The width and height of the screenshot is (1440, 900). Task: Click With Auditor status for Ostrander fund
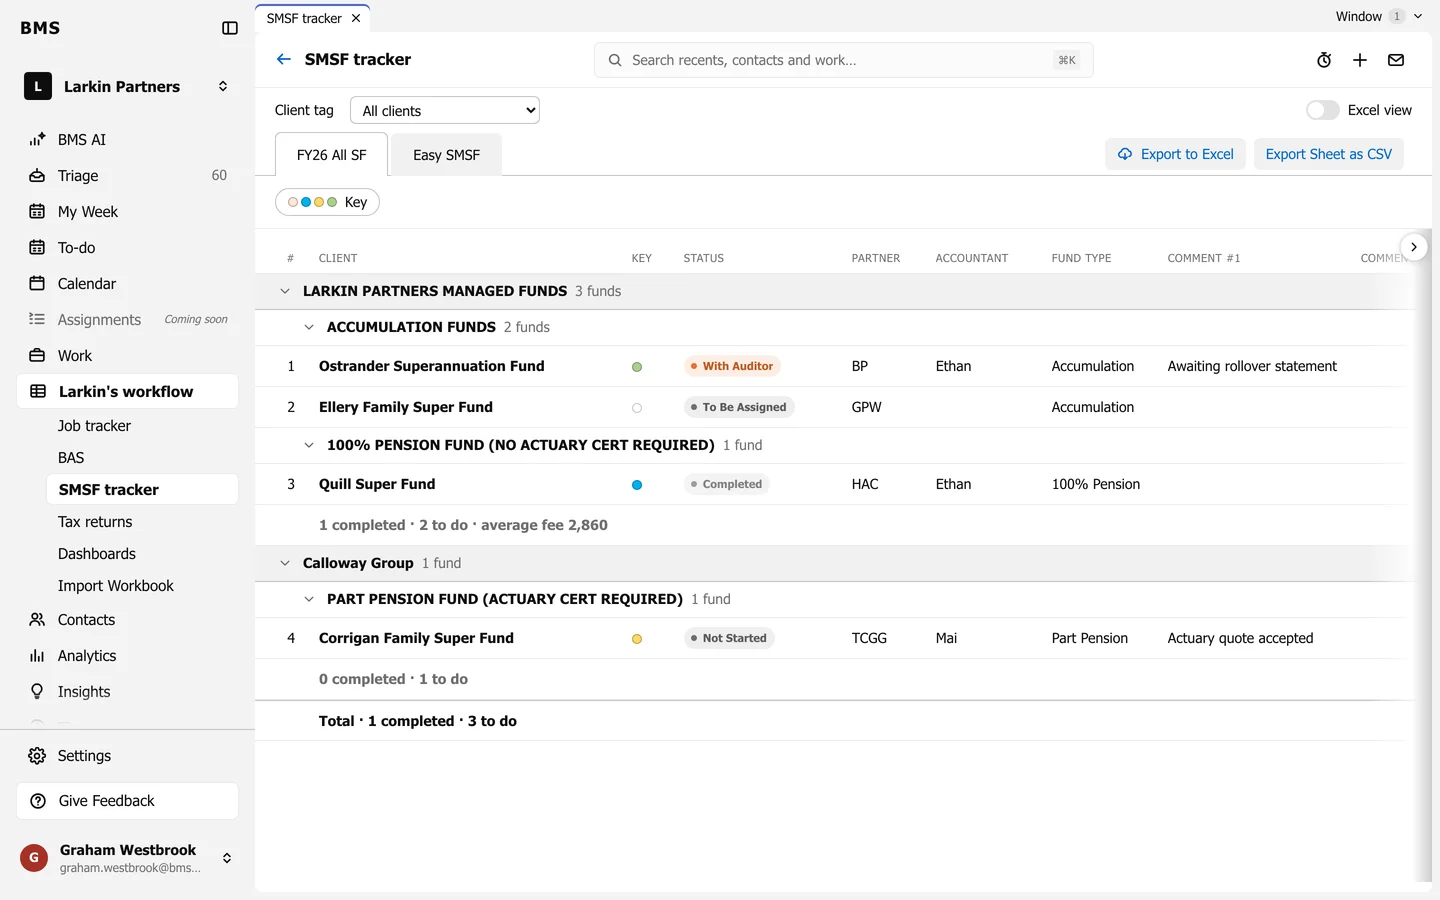732,366
